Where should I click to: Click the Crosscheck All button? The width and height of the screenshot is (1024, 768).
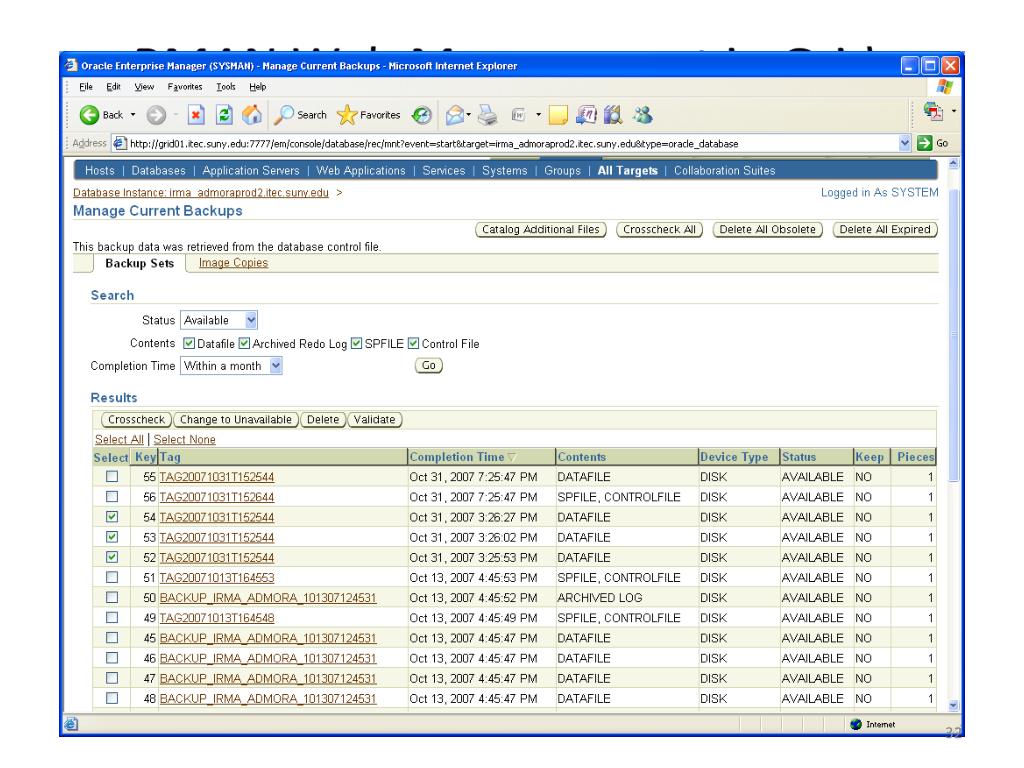pos(662,230)
